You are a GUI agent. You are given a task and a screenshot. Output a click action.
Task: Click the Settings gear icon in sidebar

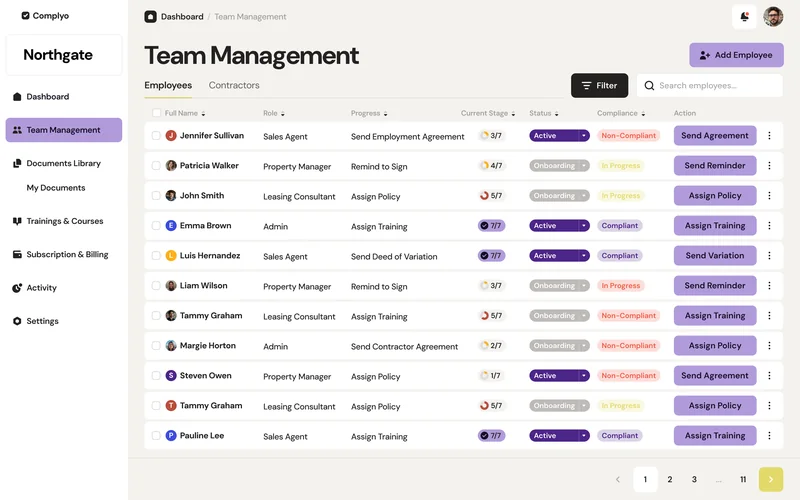pyautogui.click(x=17, y=321)
